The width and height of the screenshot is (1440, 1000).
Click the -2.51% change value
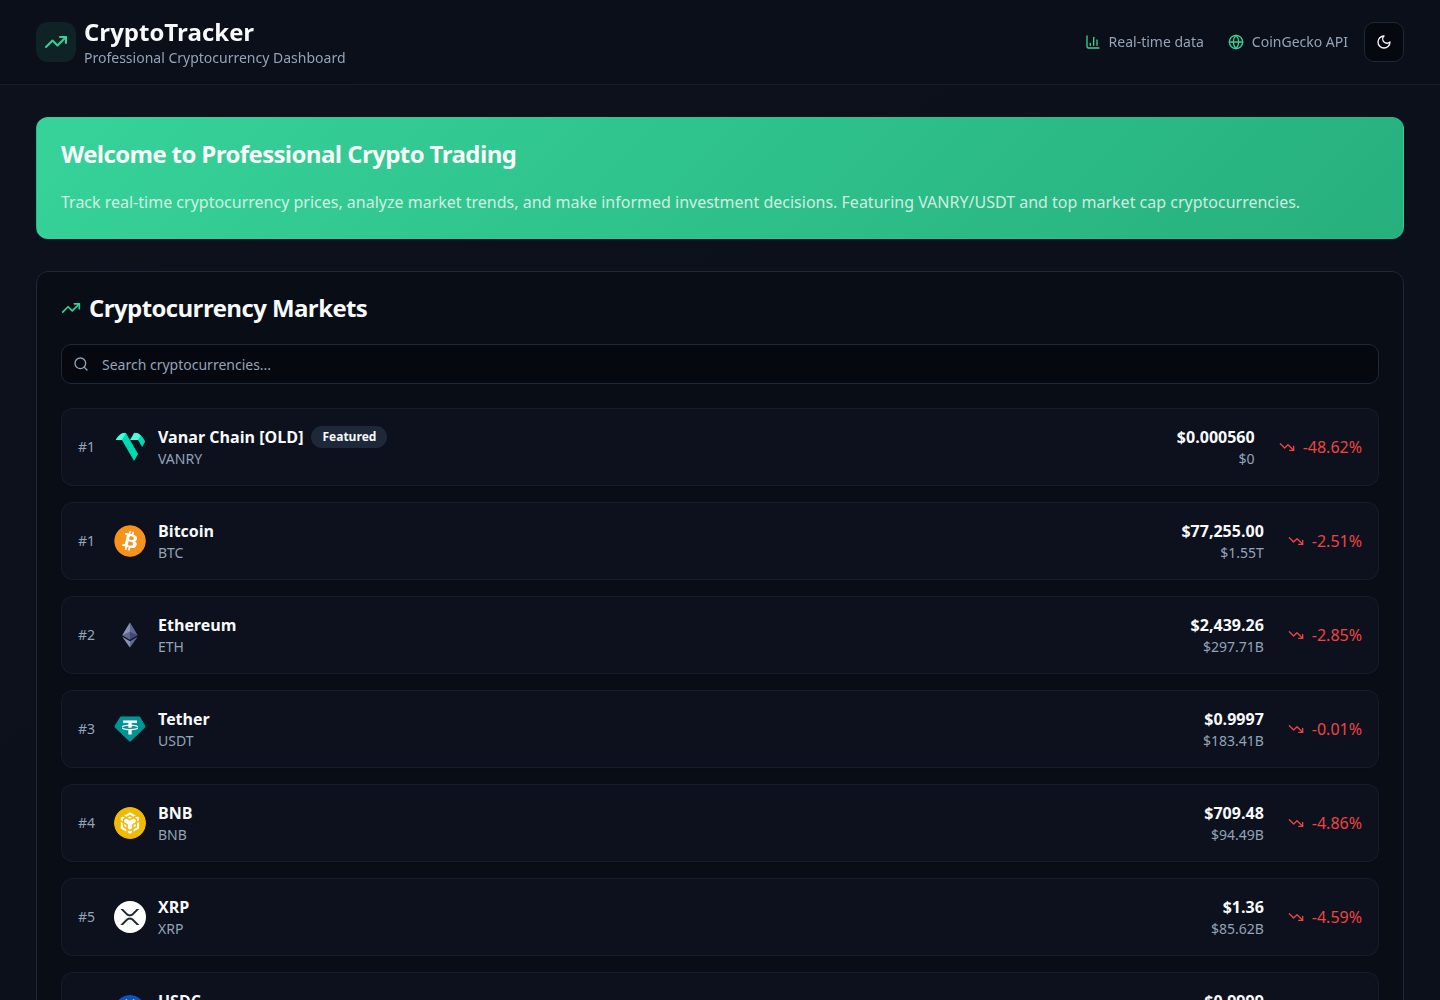1337,541
